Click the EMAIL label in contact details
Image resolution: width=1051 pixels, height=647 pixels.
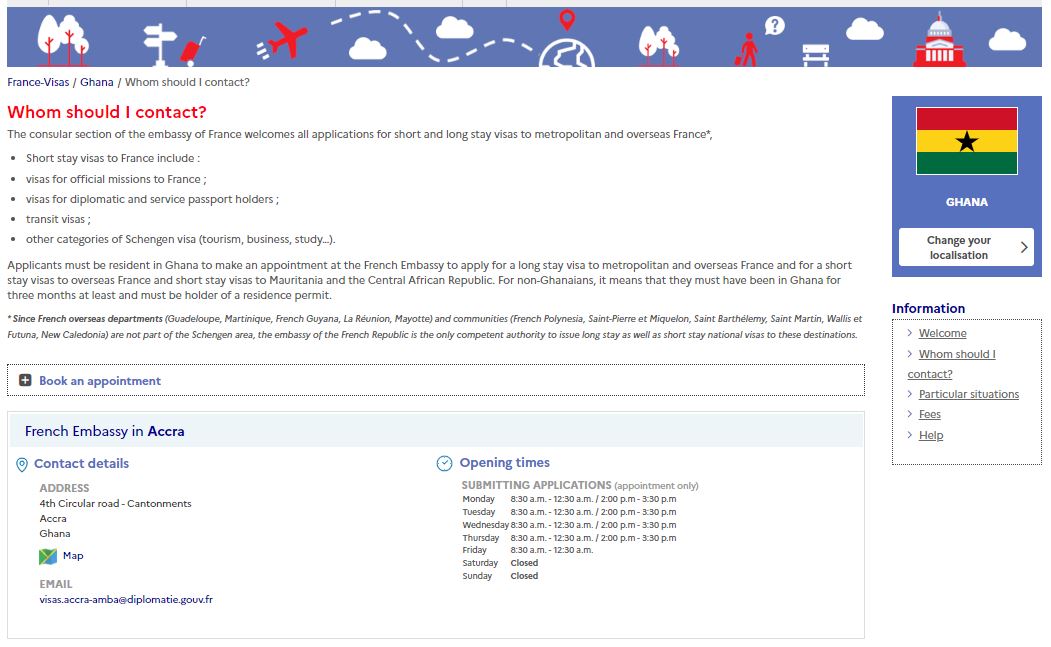click(x=56, y=584)
